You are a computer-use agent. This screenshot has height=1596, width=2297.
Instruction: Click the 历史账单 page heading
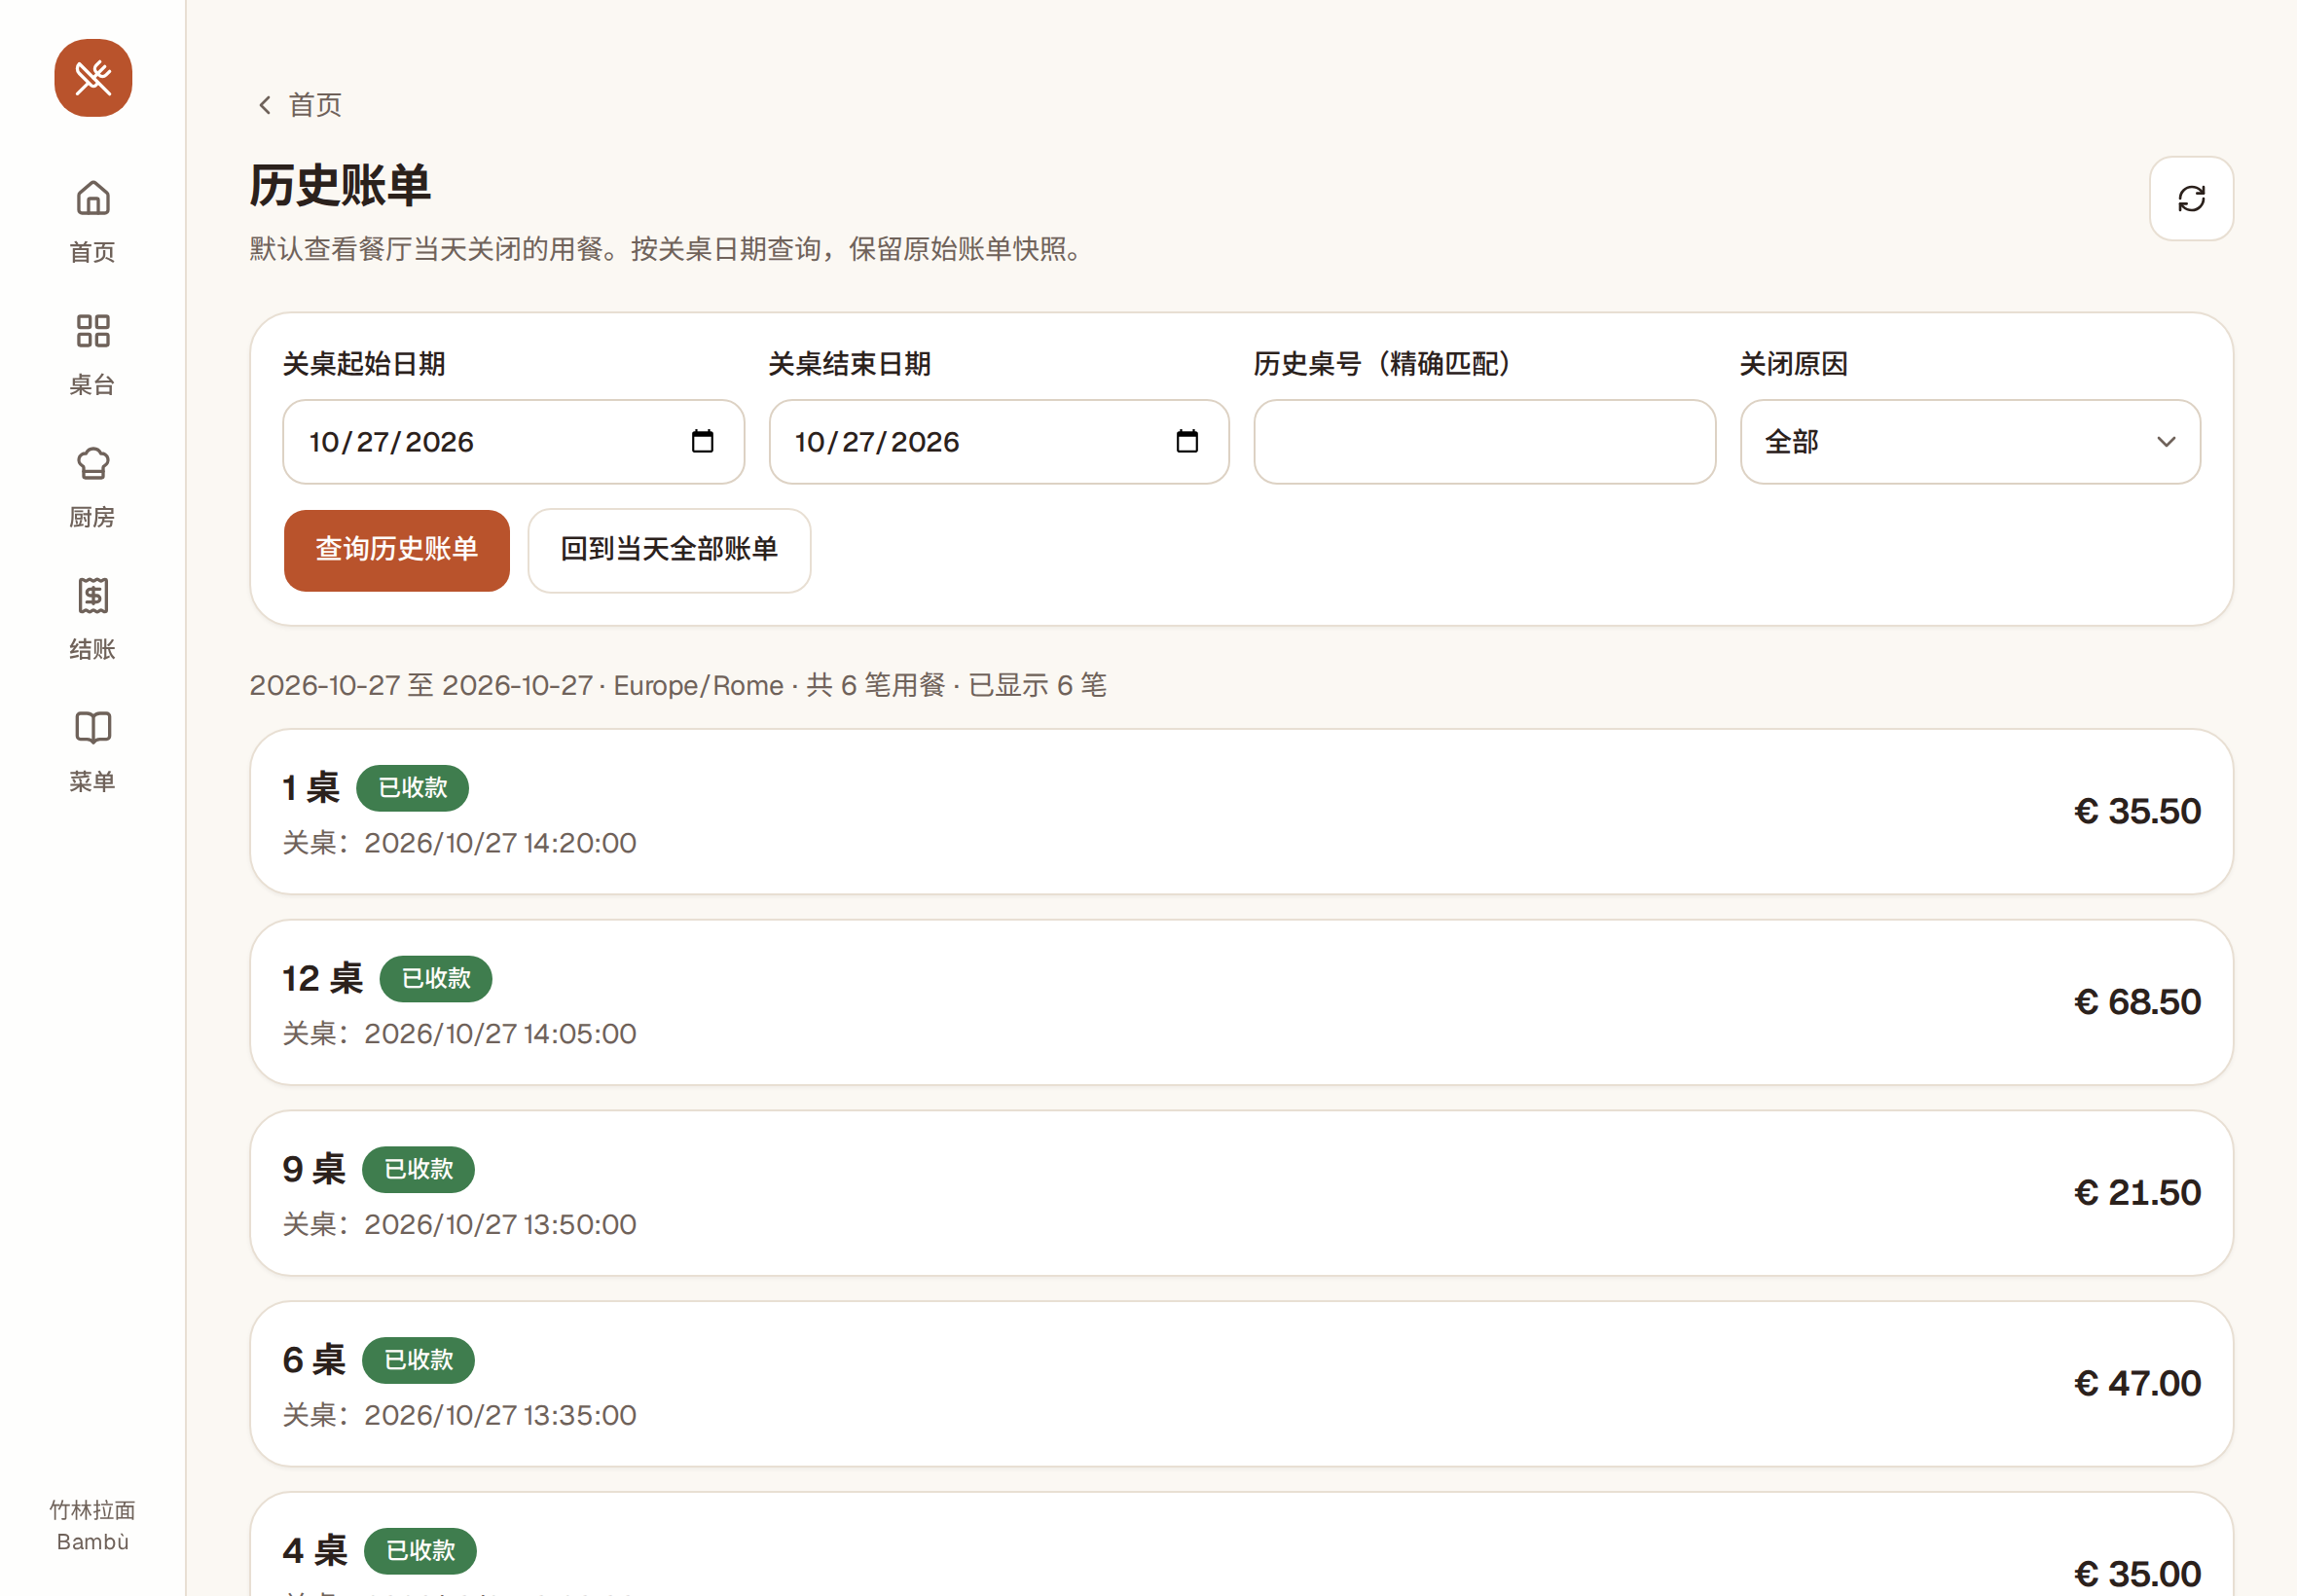340,186
